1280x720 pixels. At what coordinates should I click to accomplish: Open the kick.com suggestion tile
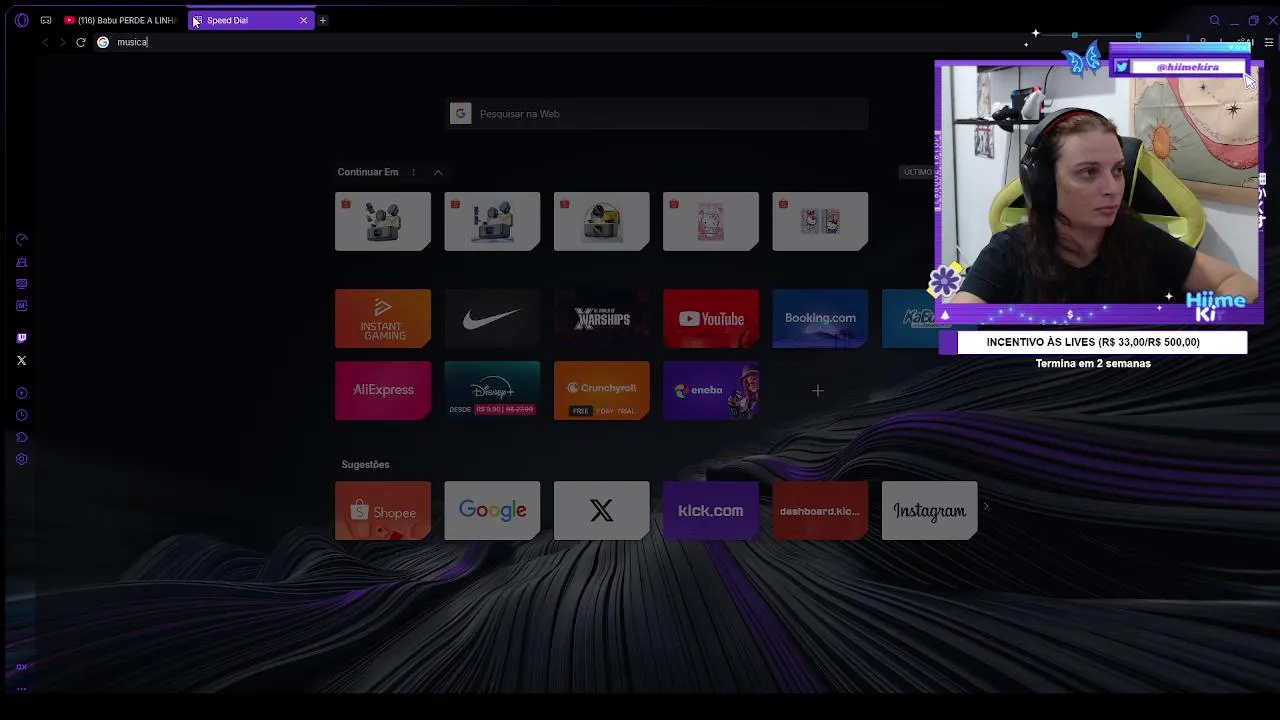coord(711,511)
